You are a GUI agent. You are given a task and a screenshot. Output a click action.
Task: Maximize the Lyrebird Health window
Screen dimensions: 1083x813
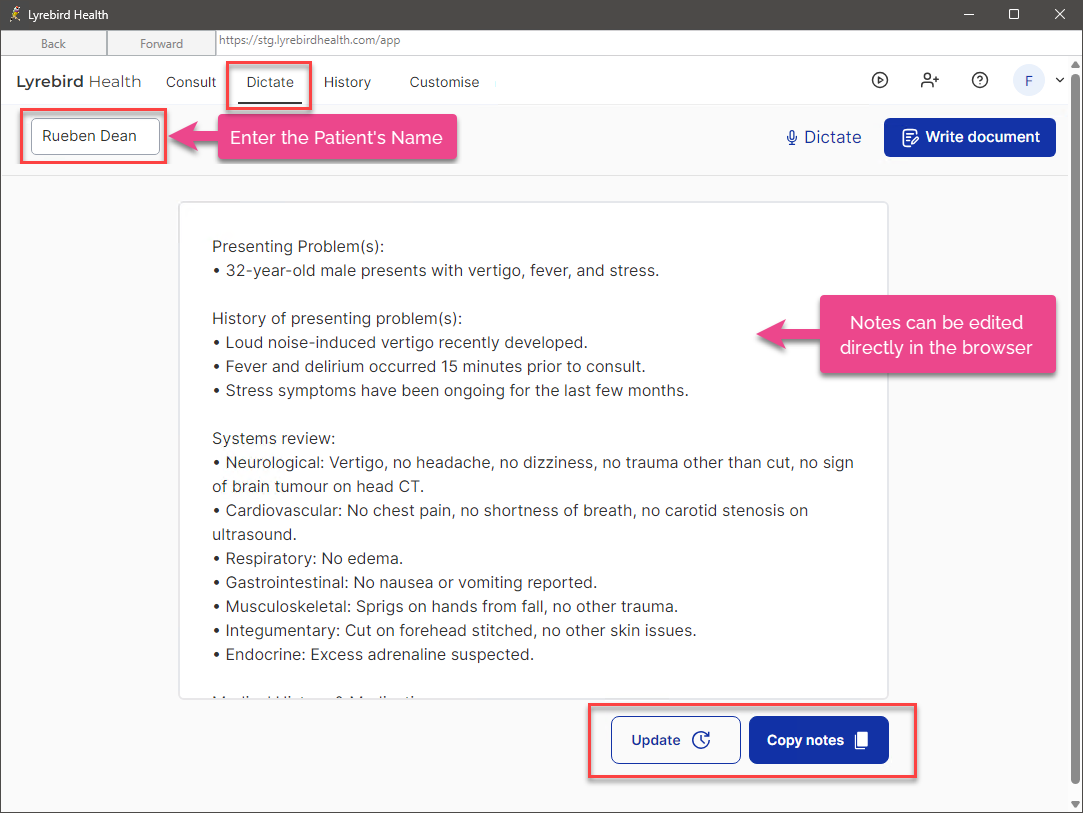coord(1014,15)
